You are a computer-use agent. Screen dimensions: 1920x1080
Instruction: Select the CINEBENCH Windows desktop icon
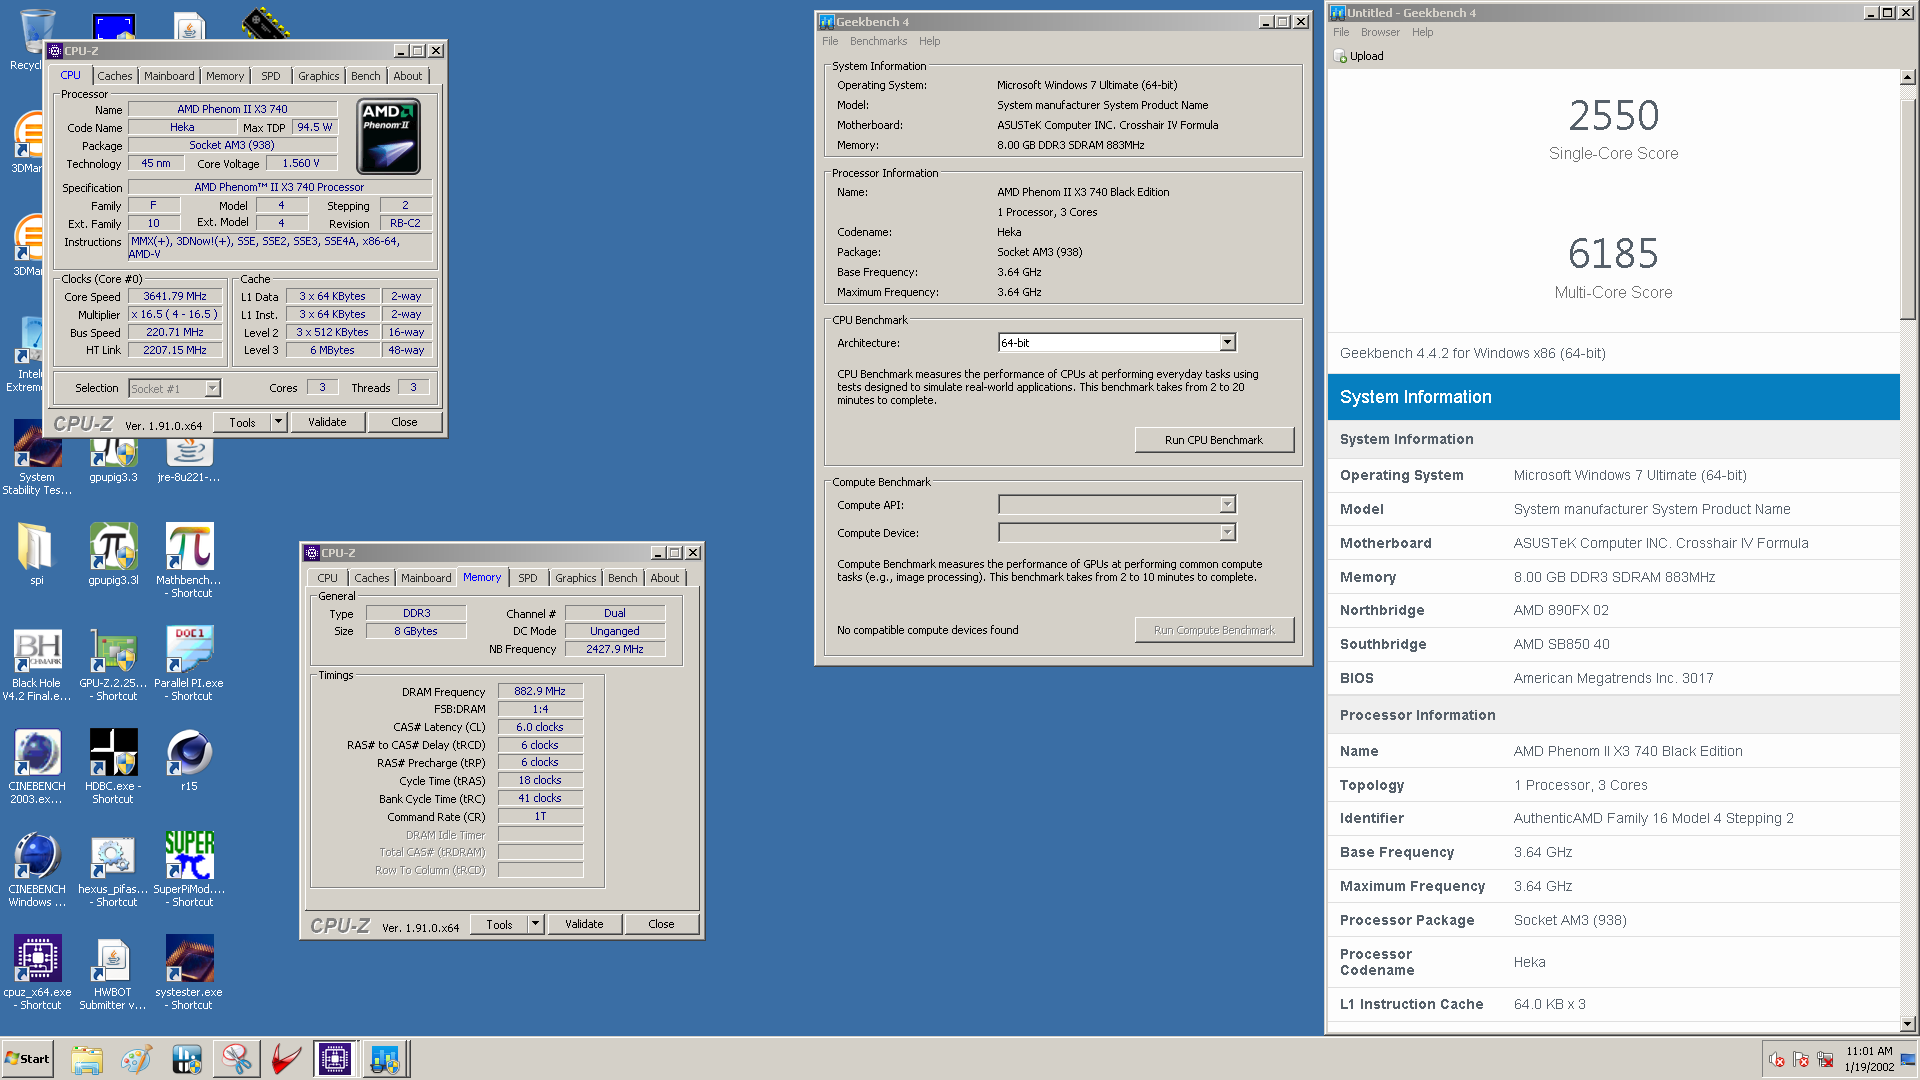tap(37, 870)
